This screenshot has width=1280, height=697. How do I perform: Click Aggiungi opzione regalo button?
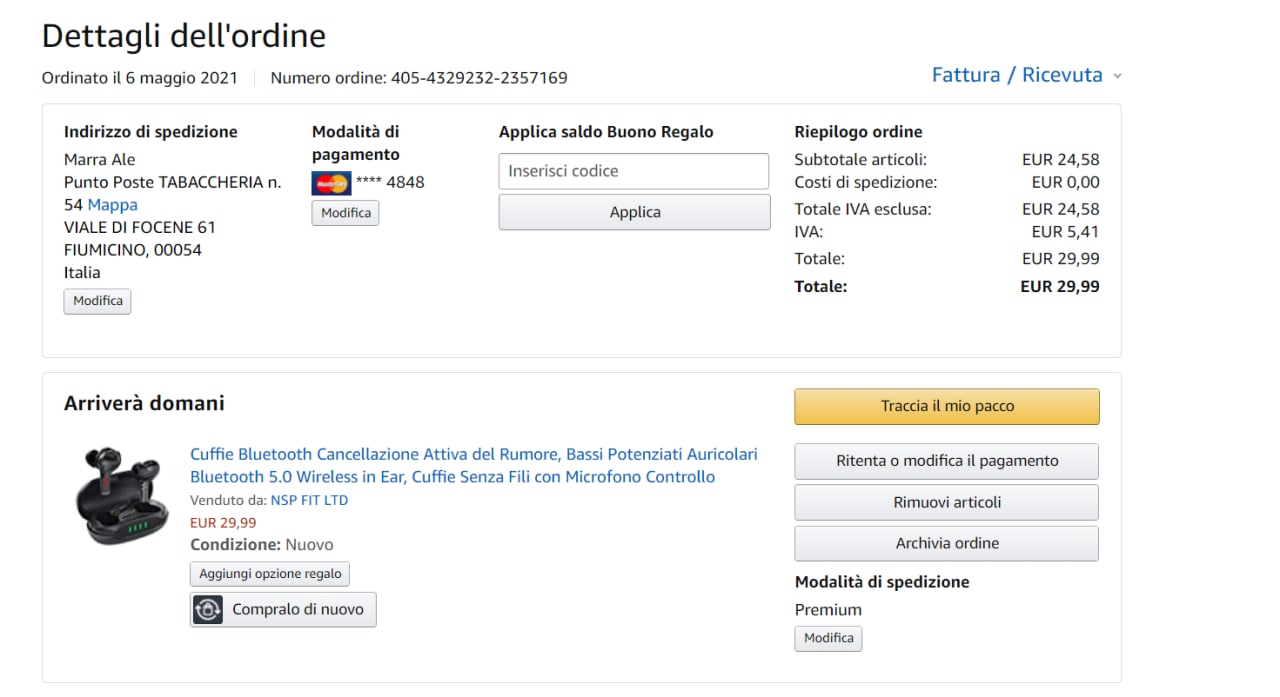click(270, 574)
